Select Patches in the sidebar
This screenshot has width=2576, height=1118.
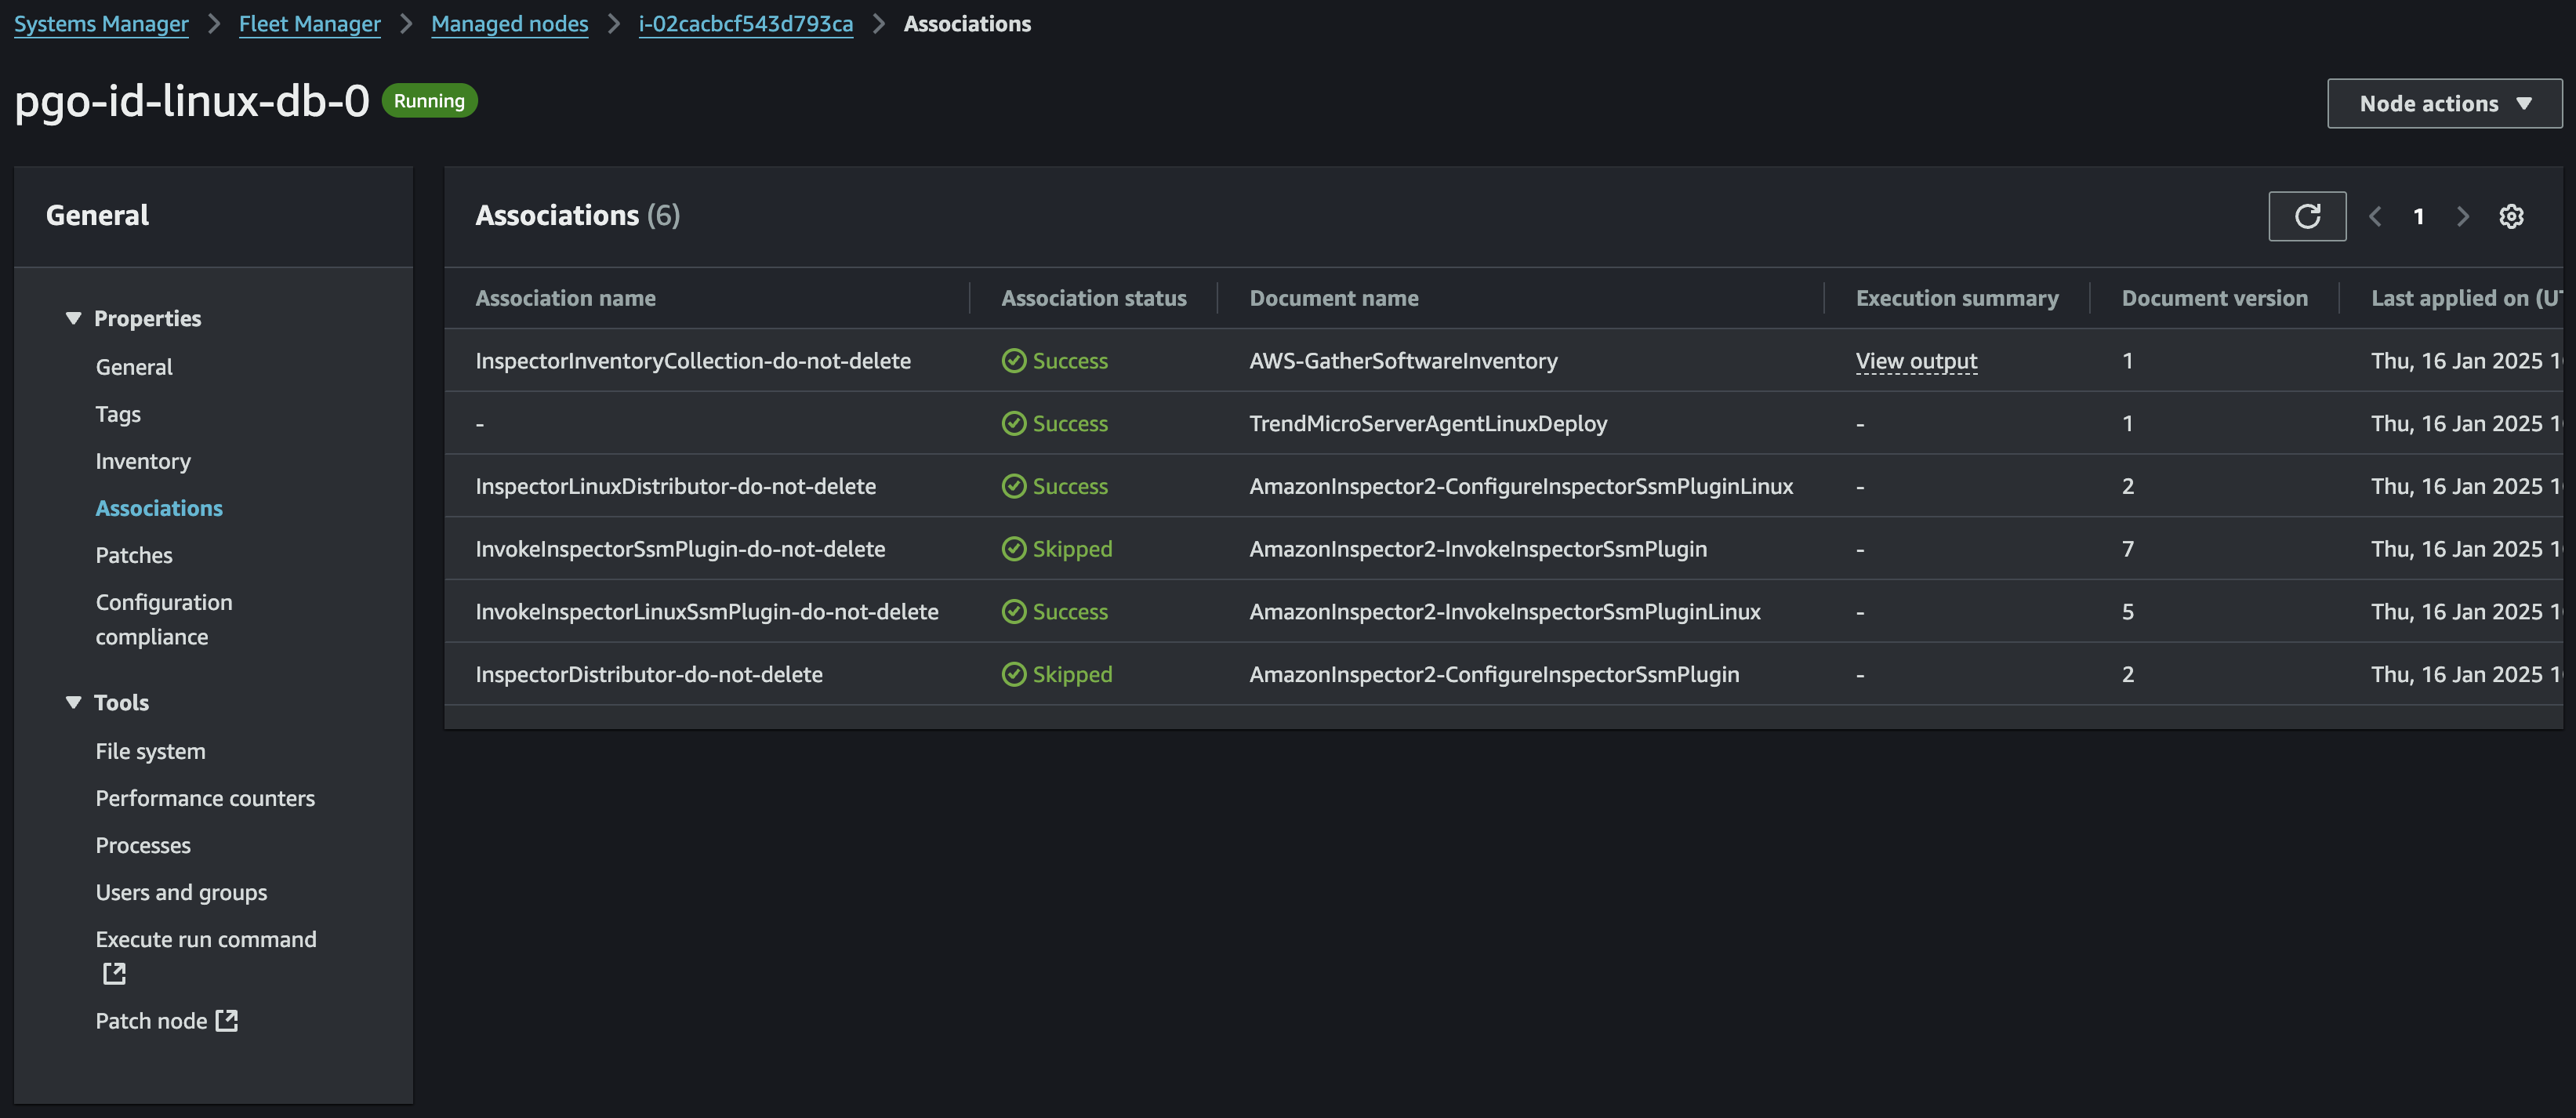coord(134,555)
